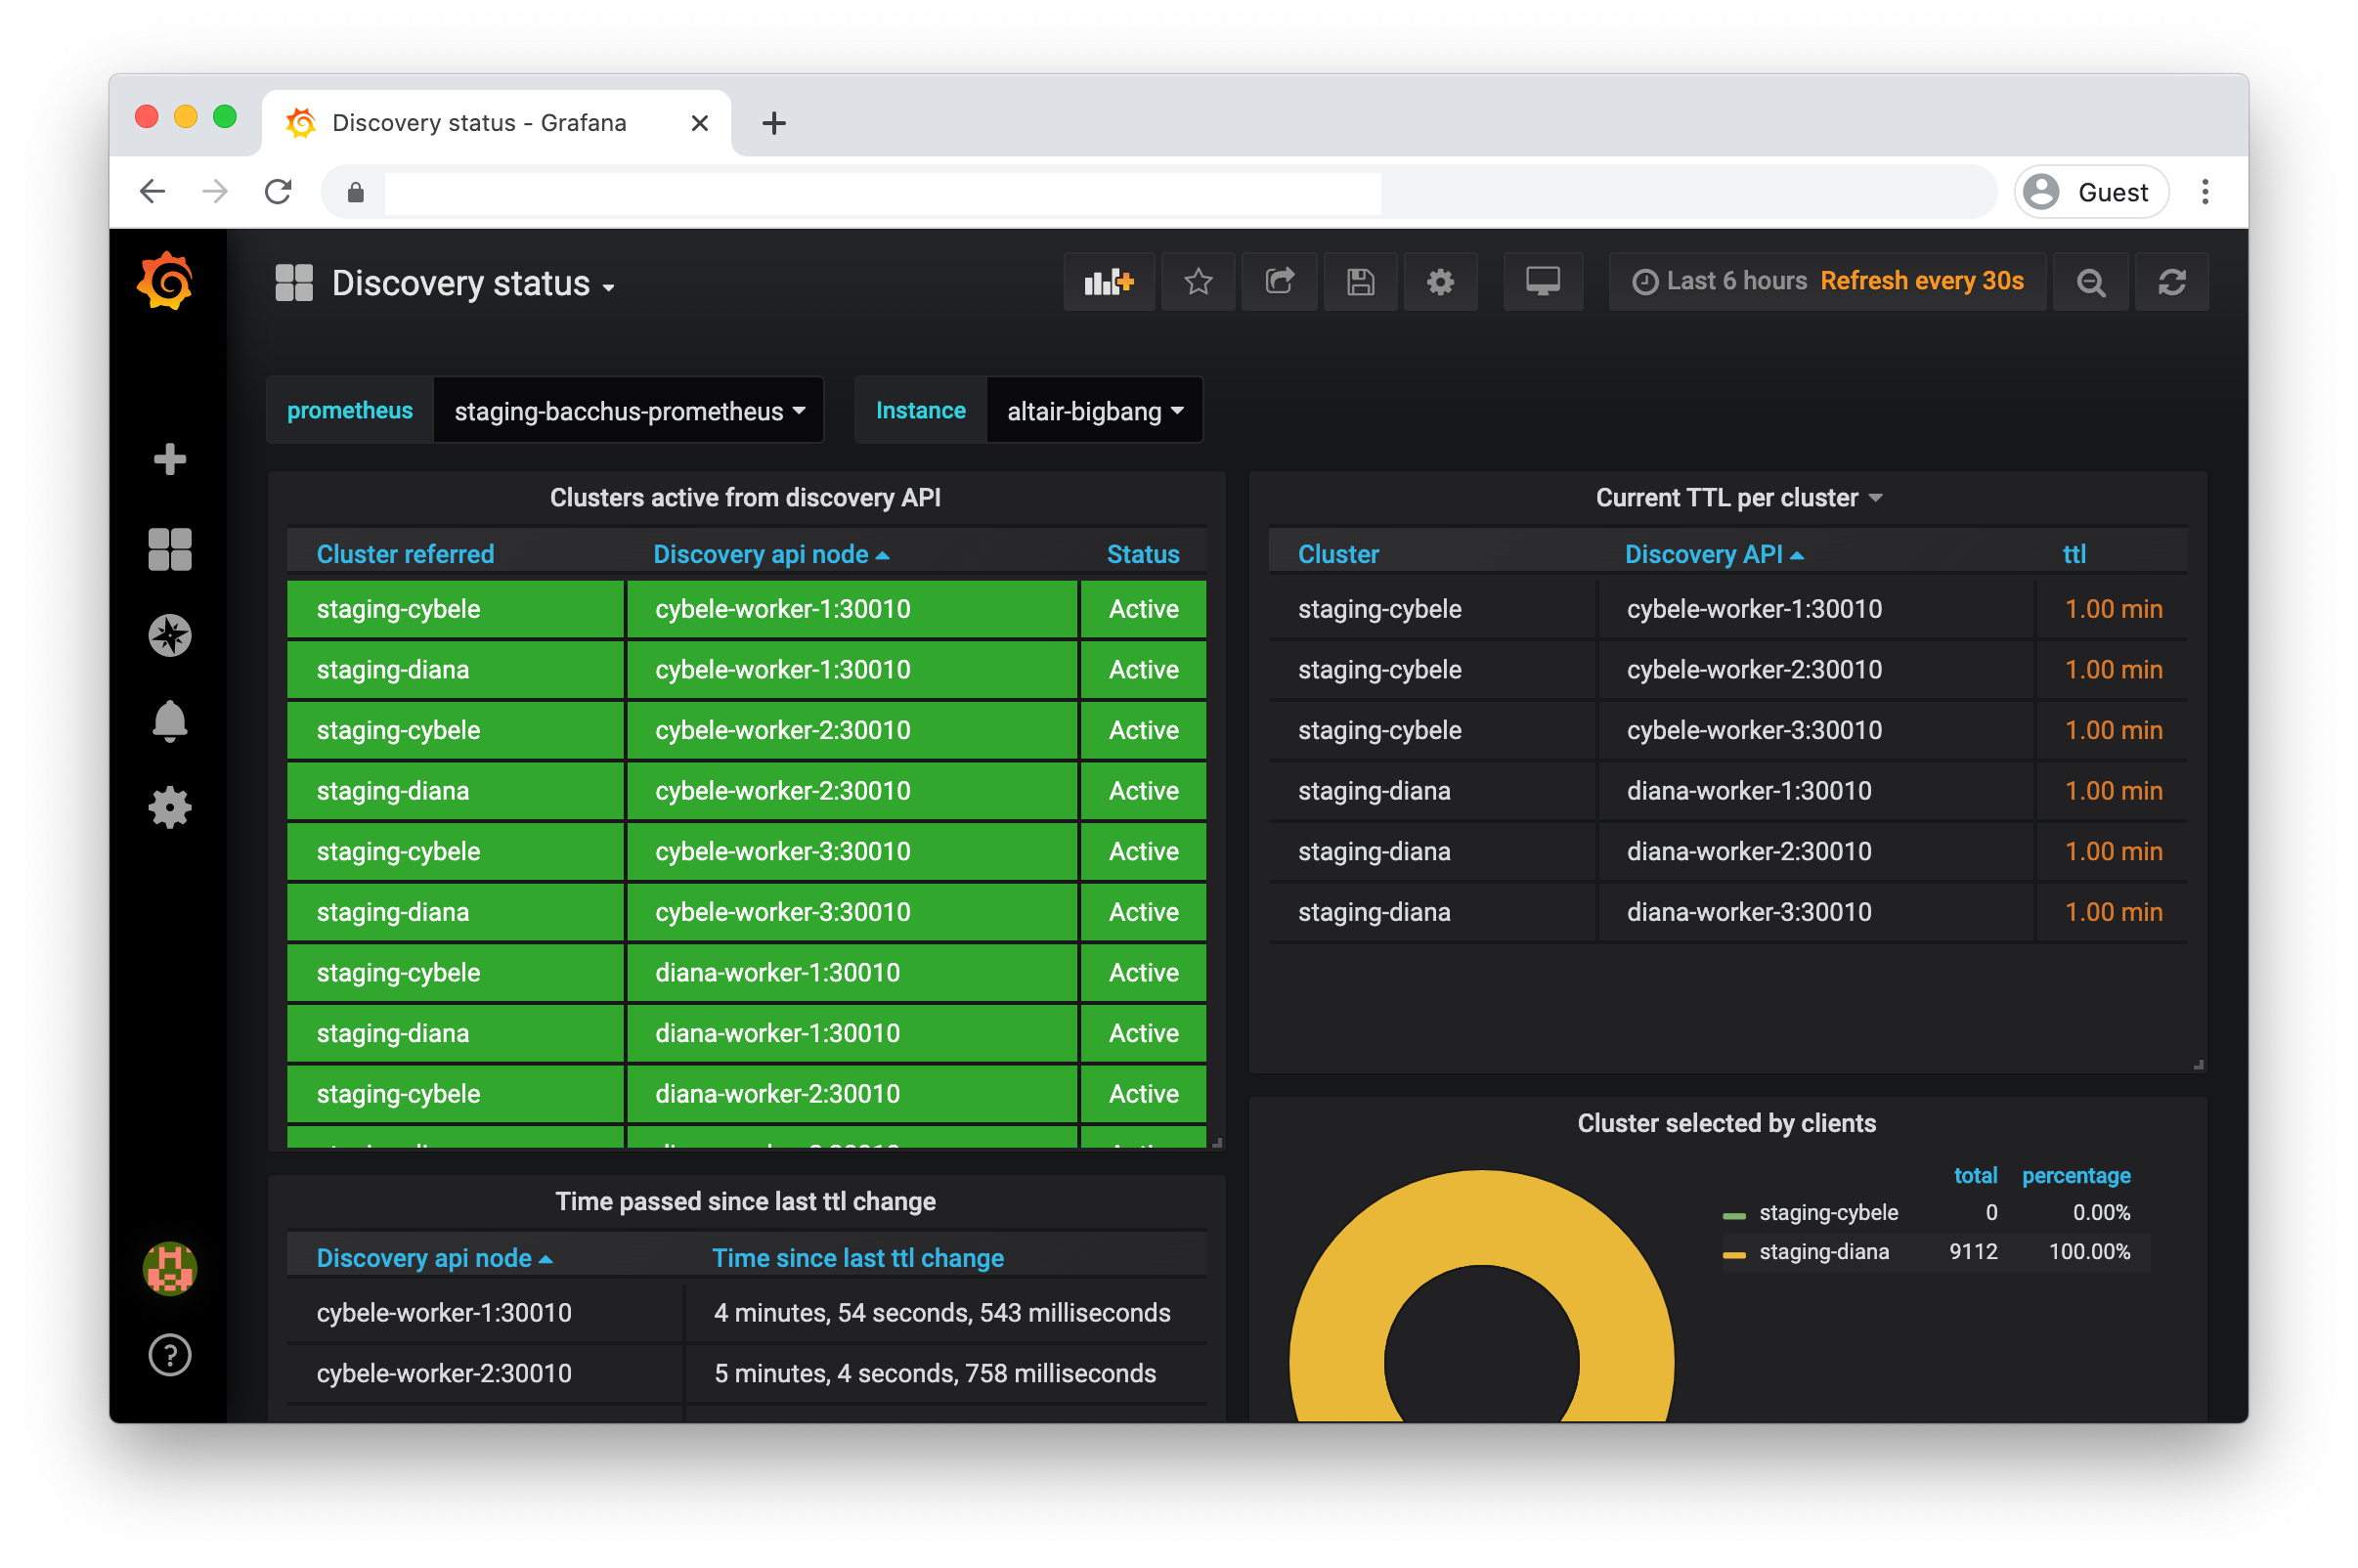Viewport: 2358px width, 1568px height.
Task: Click 9112 total value in legend
Action: (1973, 1251)
